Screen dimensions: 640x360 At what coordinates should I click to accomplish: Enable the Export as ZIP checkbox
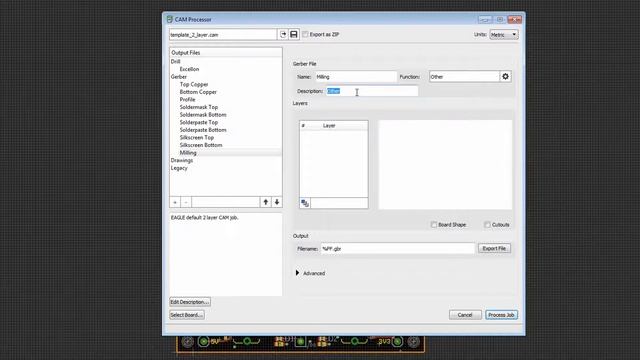[x=305, y=35]
